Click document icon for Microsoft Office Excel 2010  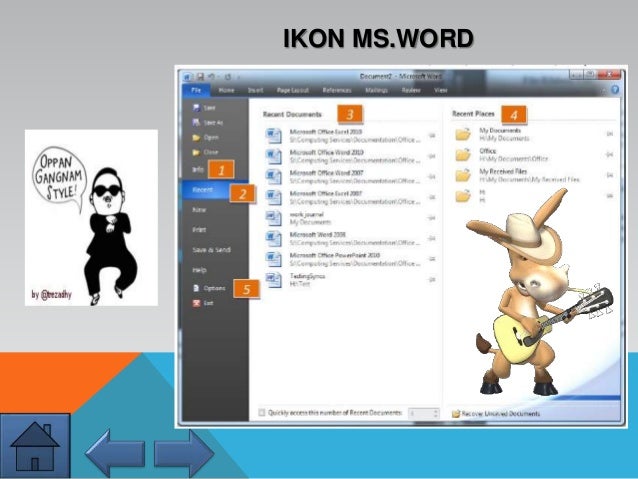pyautogui.click(x=273, y=136)
